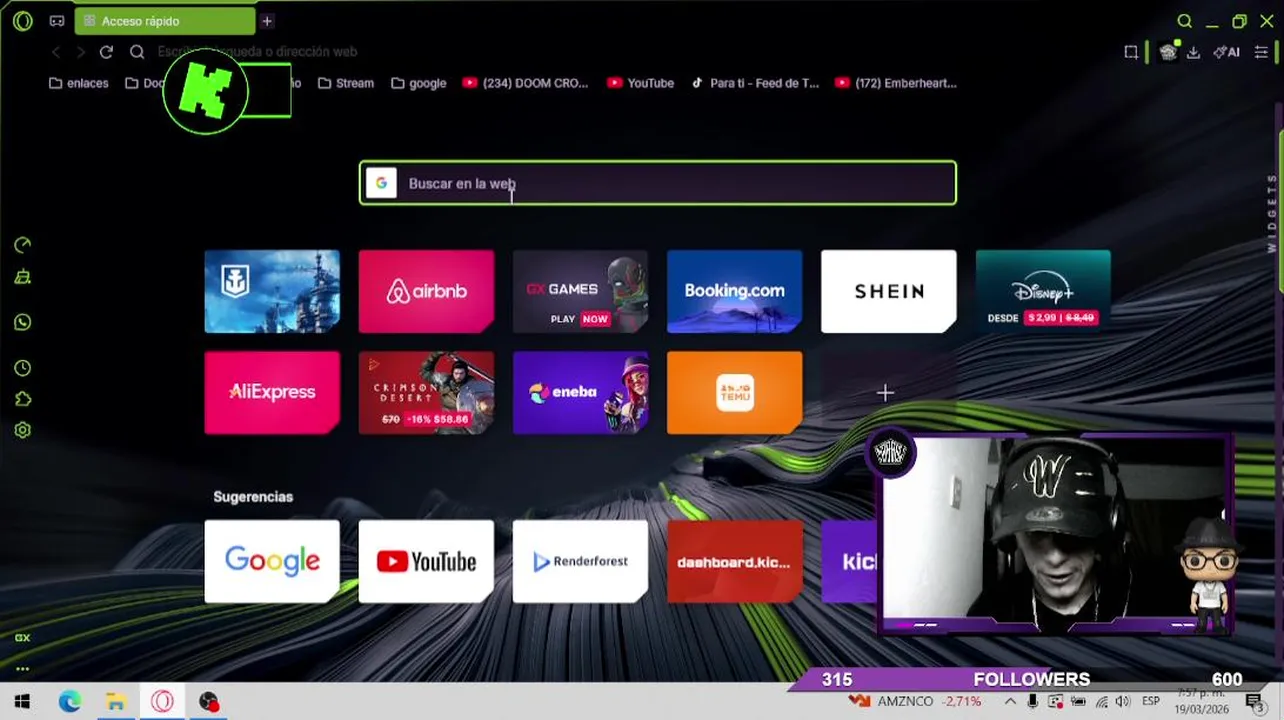Open the AMZNCO stock widget in taskbar
The image size is (1284, 720).
[914, 702]
